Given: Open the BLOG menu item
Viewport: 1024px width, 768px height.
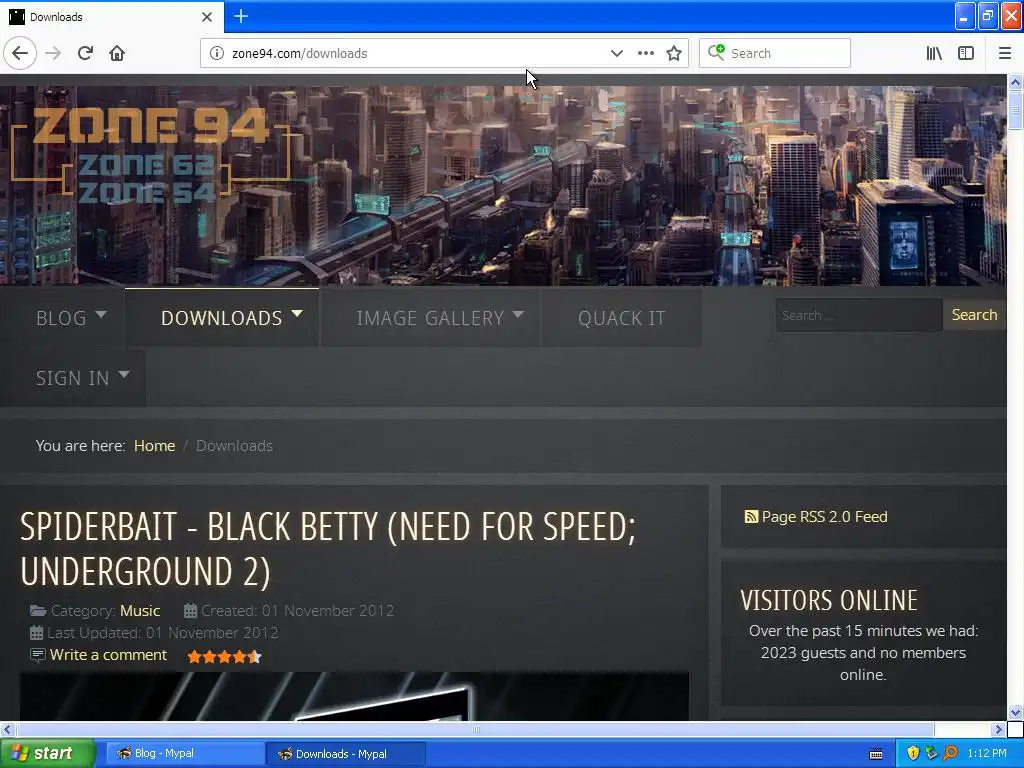Looking at the screenshot, I should (61, 318).
